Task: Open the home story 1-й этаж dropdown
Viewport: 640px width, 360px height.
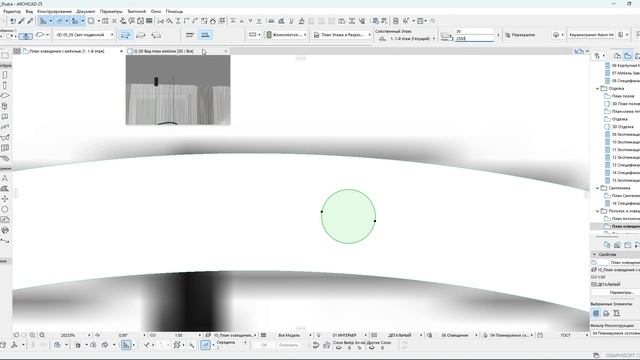Action: 408,38
